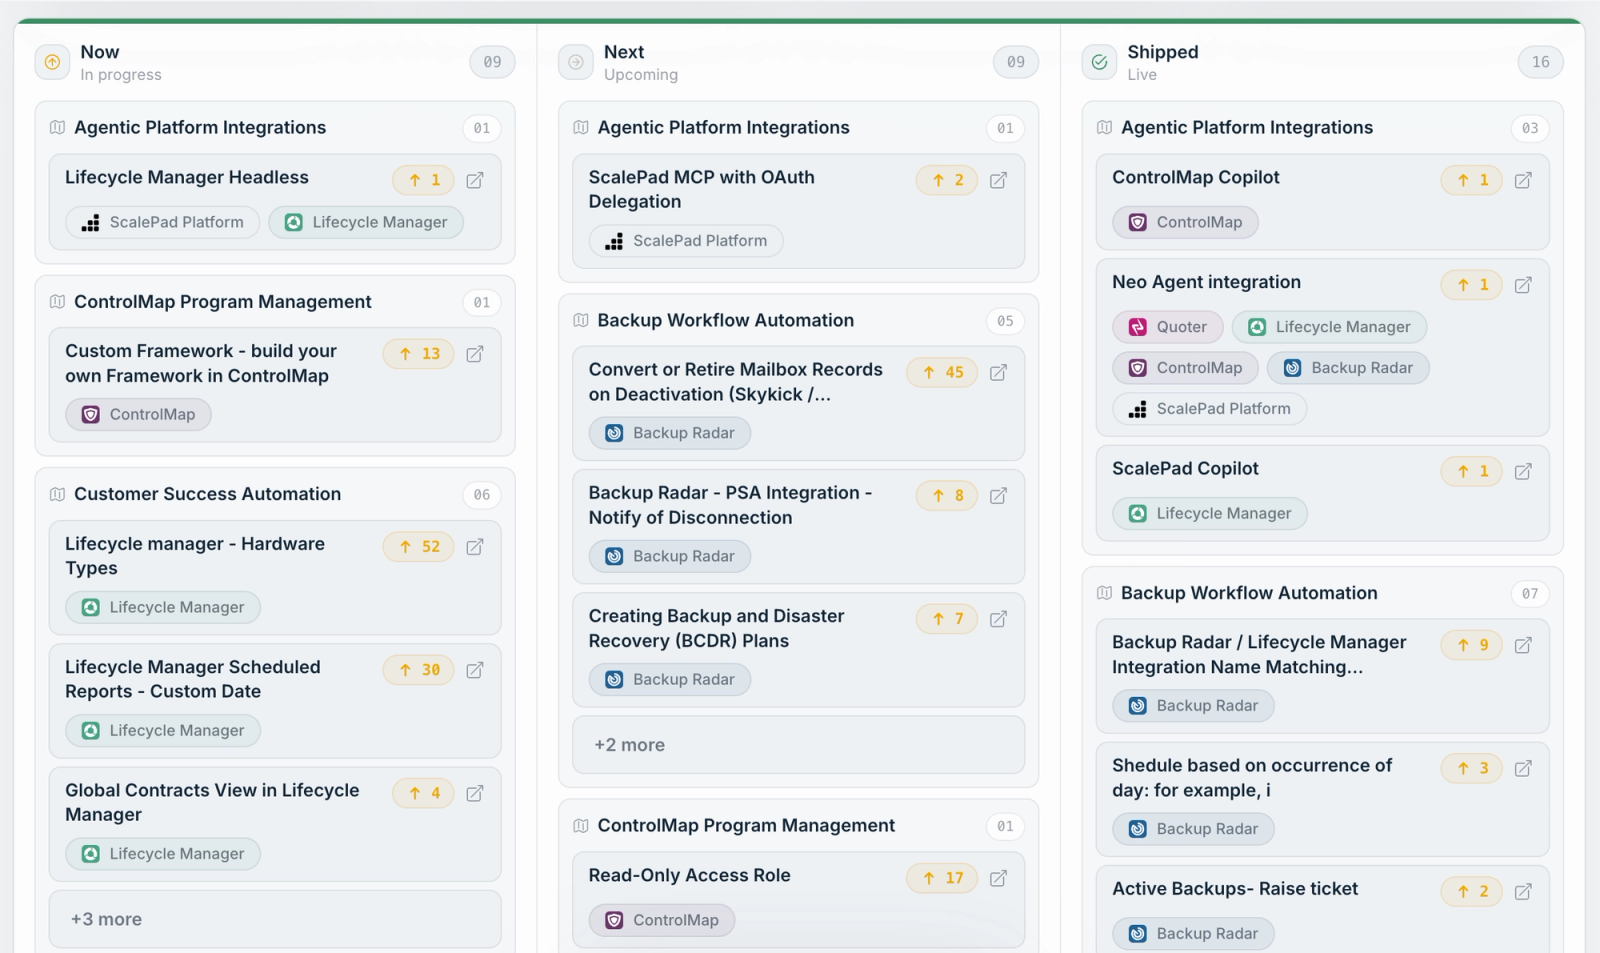
Task: Open the ControlMap Copilot card title
Action: 1196,177
